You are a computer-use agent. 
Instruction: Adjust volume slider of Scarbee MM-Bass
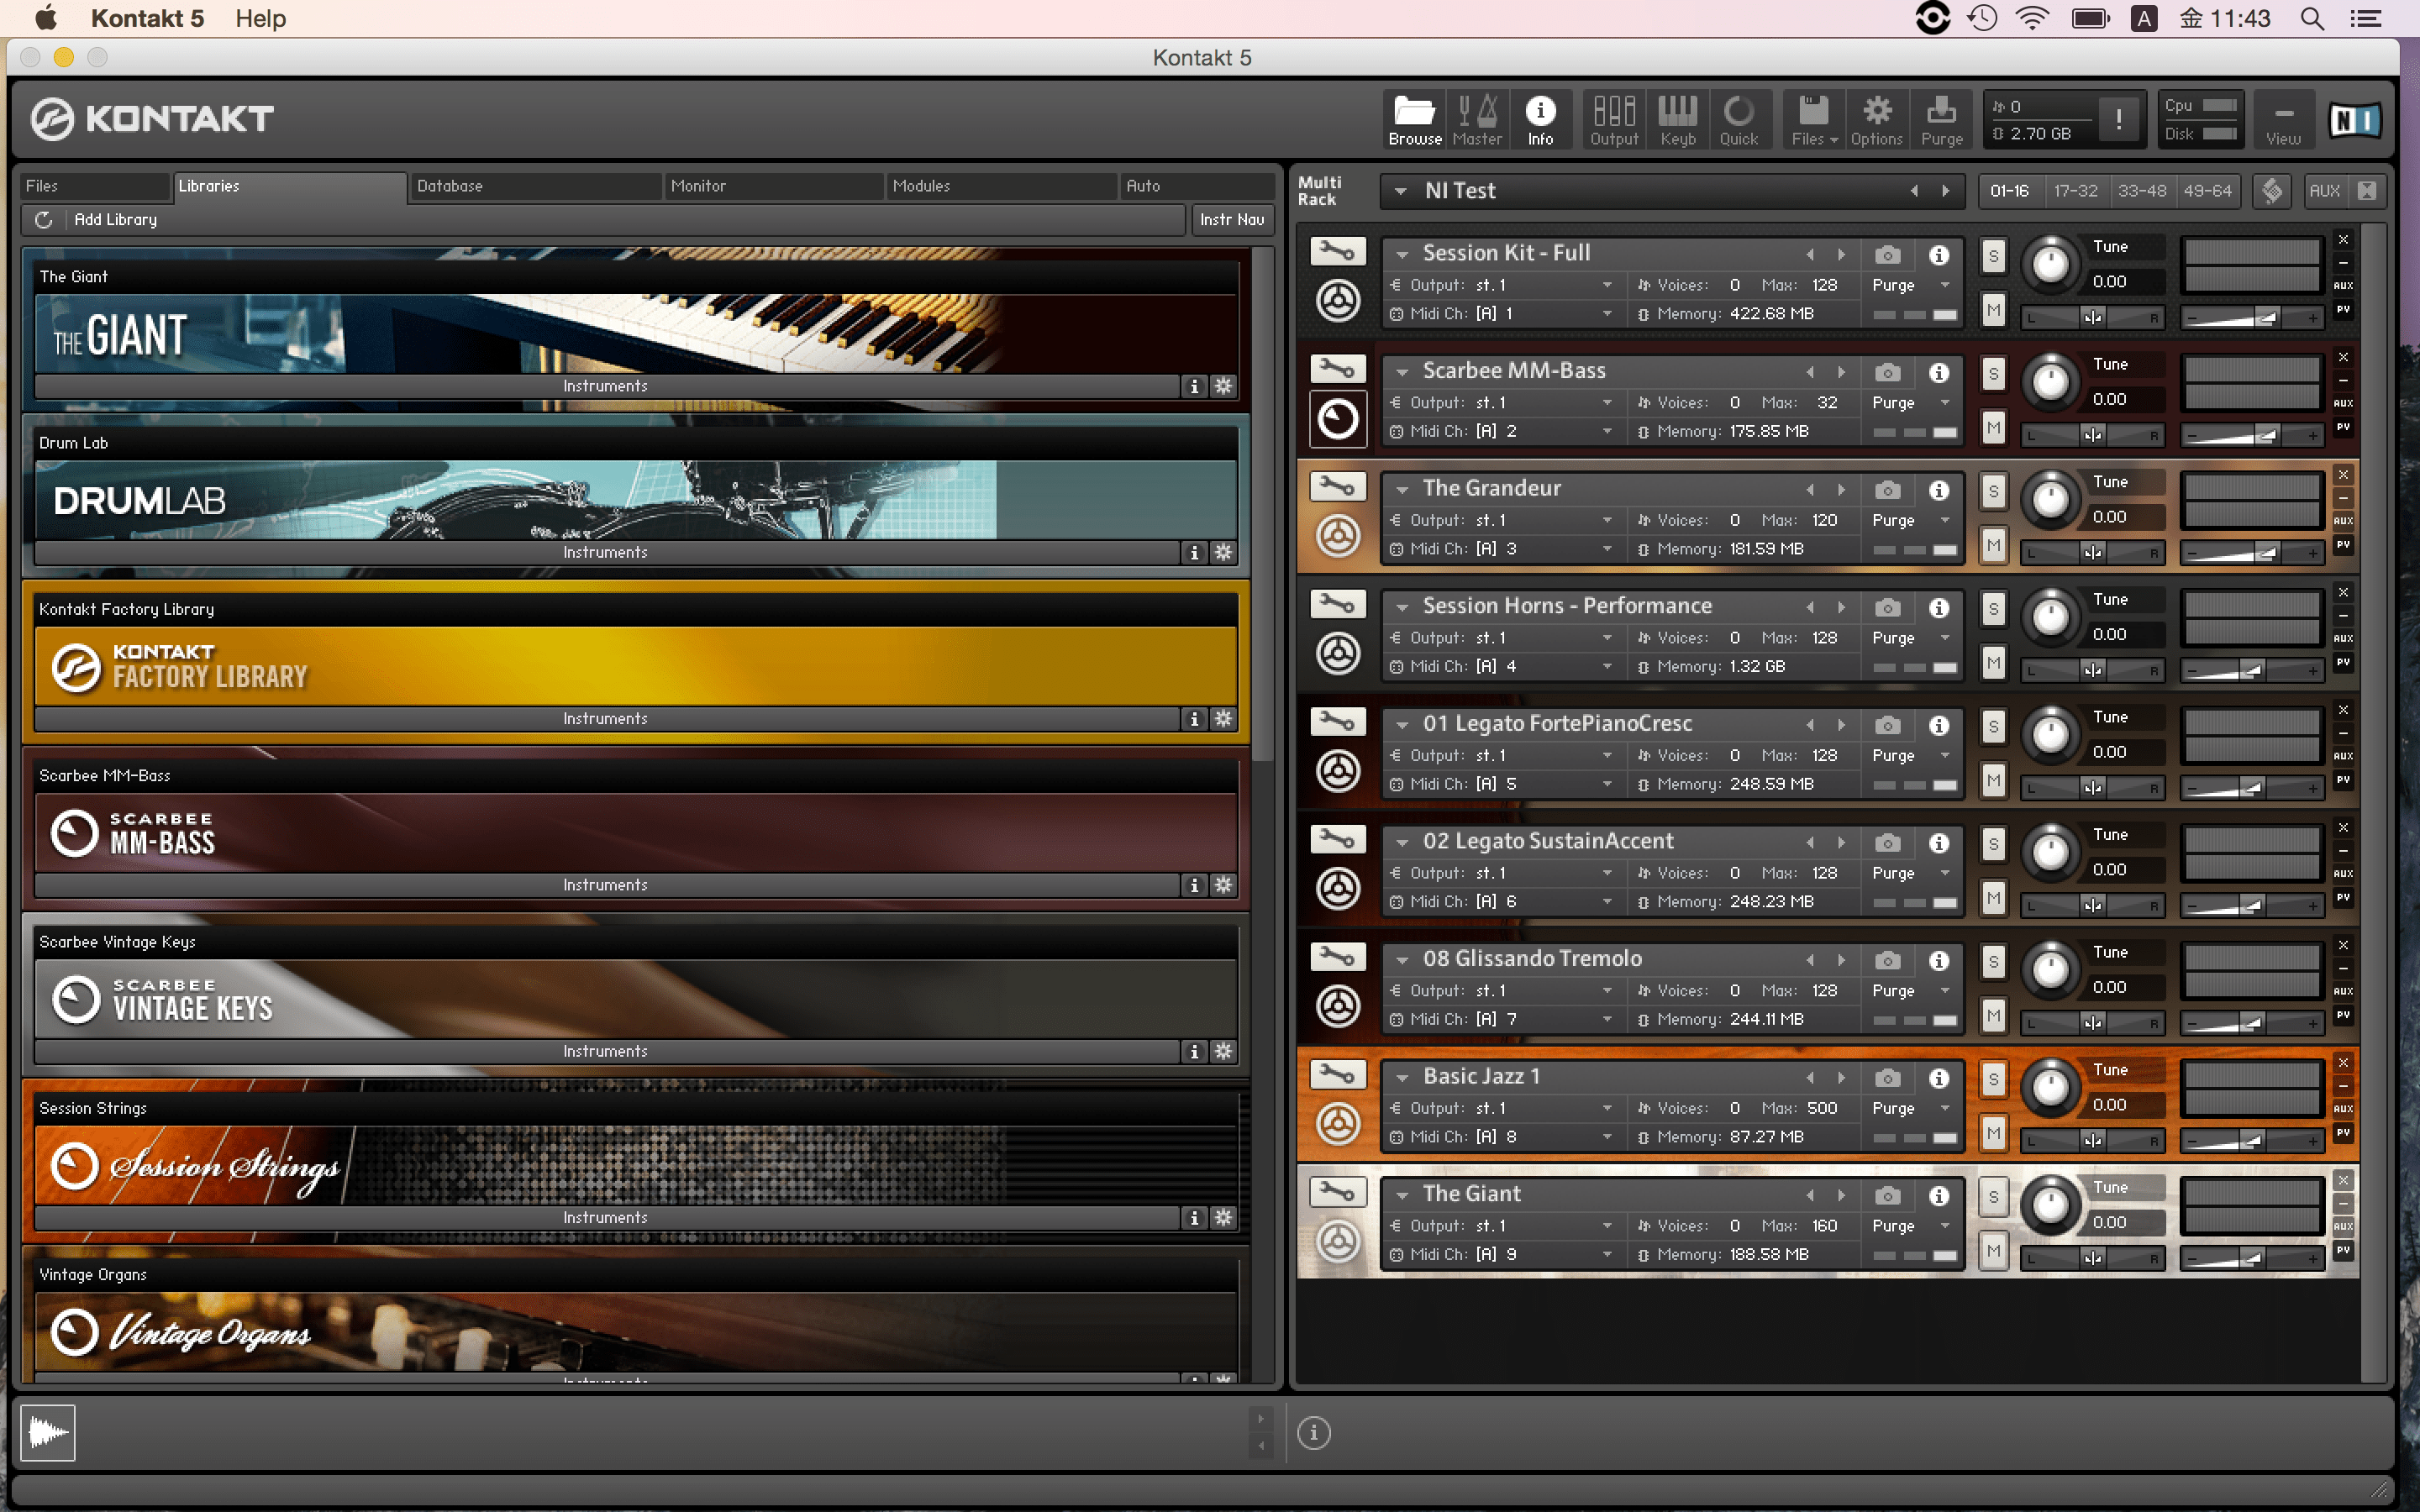pyautogui.click(x=2253, y=435)
